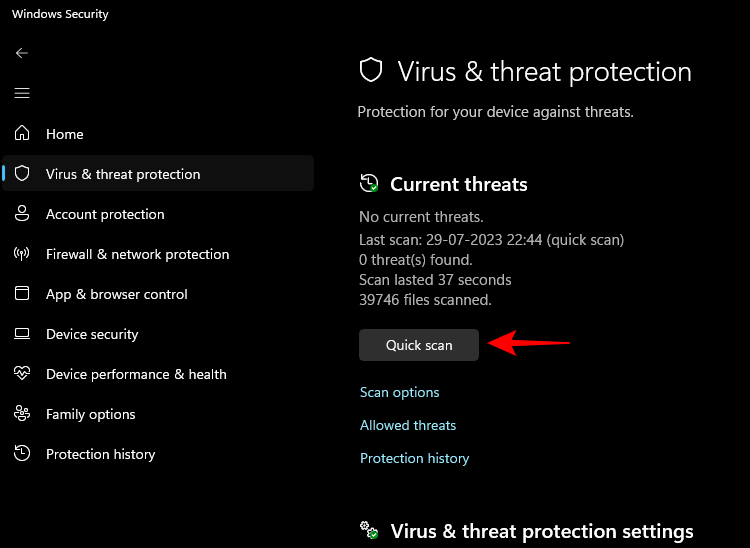
Task: Click the back arrow icon
Action: [x=22, y=53]
